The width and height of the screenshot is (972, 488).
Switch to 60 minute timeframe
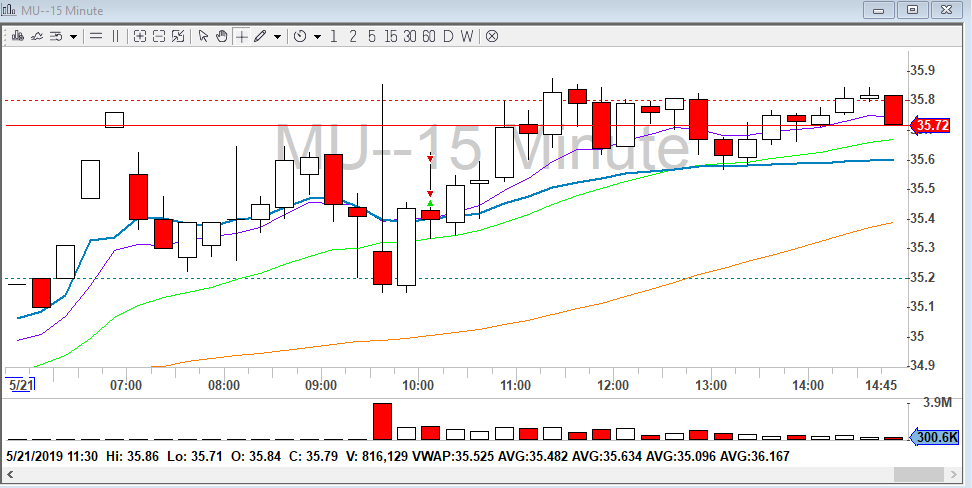tap(429, 37)
